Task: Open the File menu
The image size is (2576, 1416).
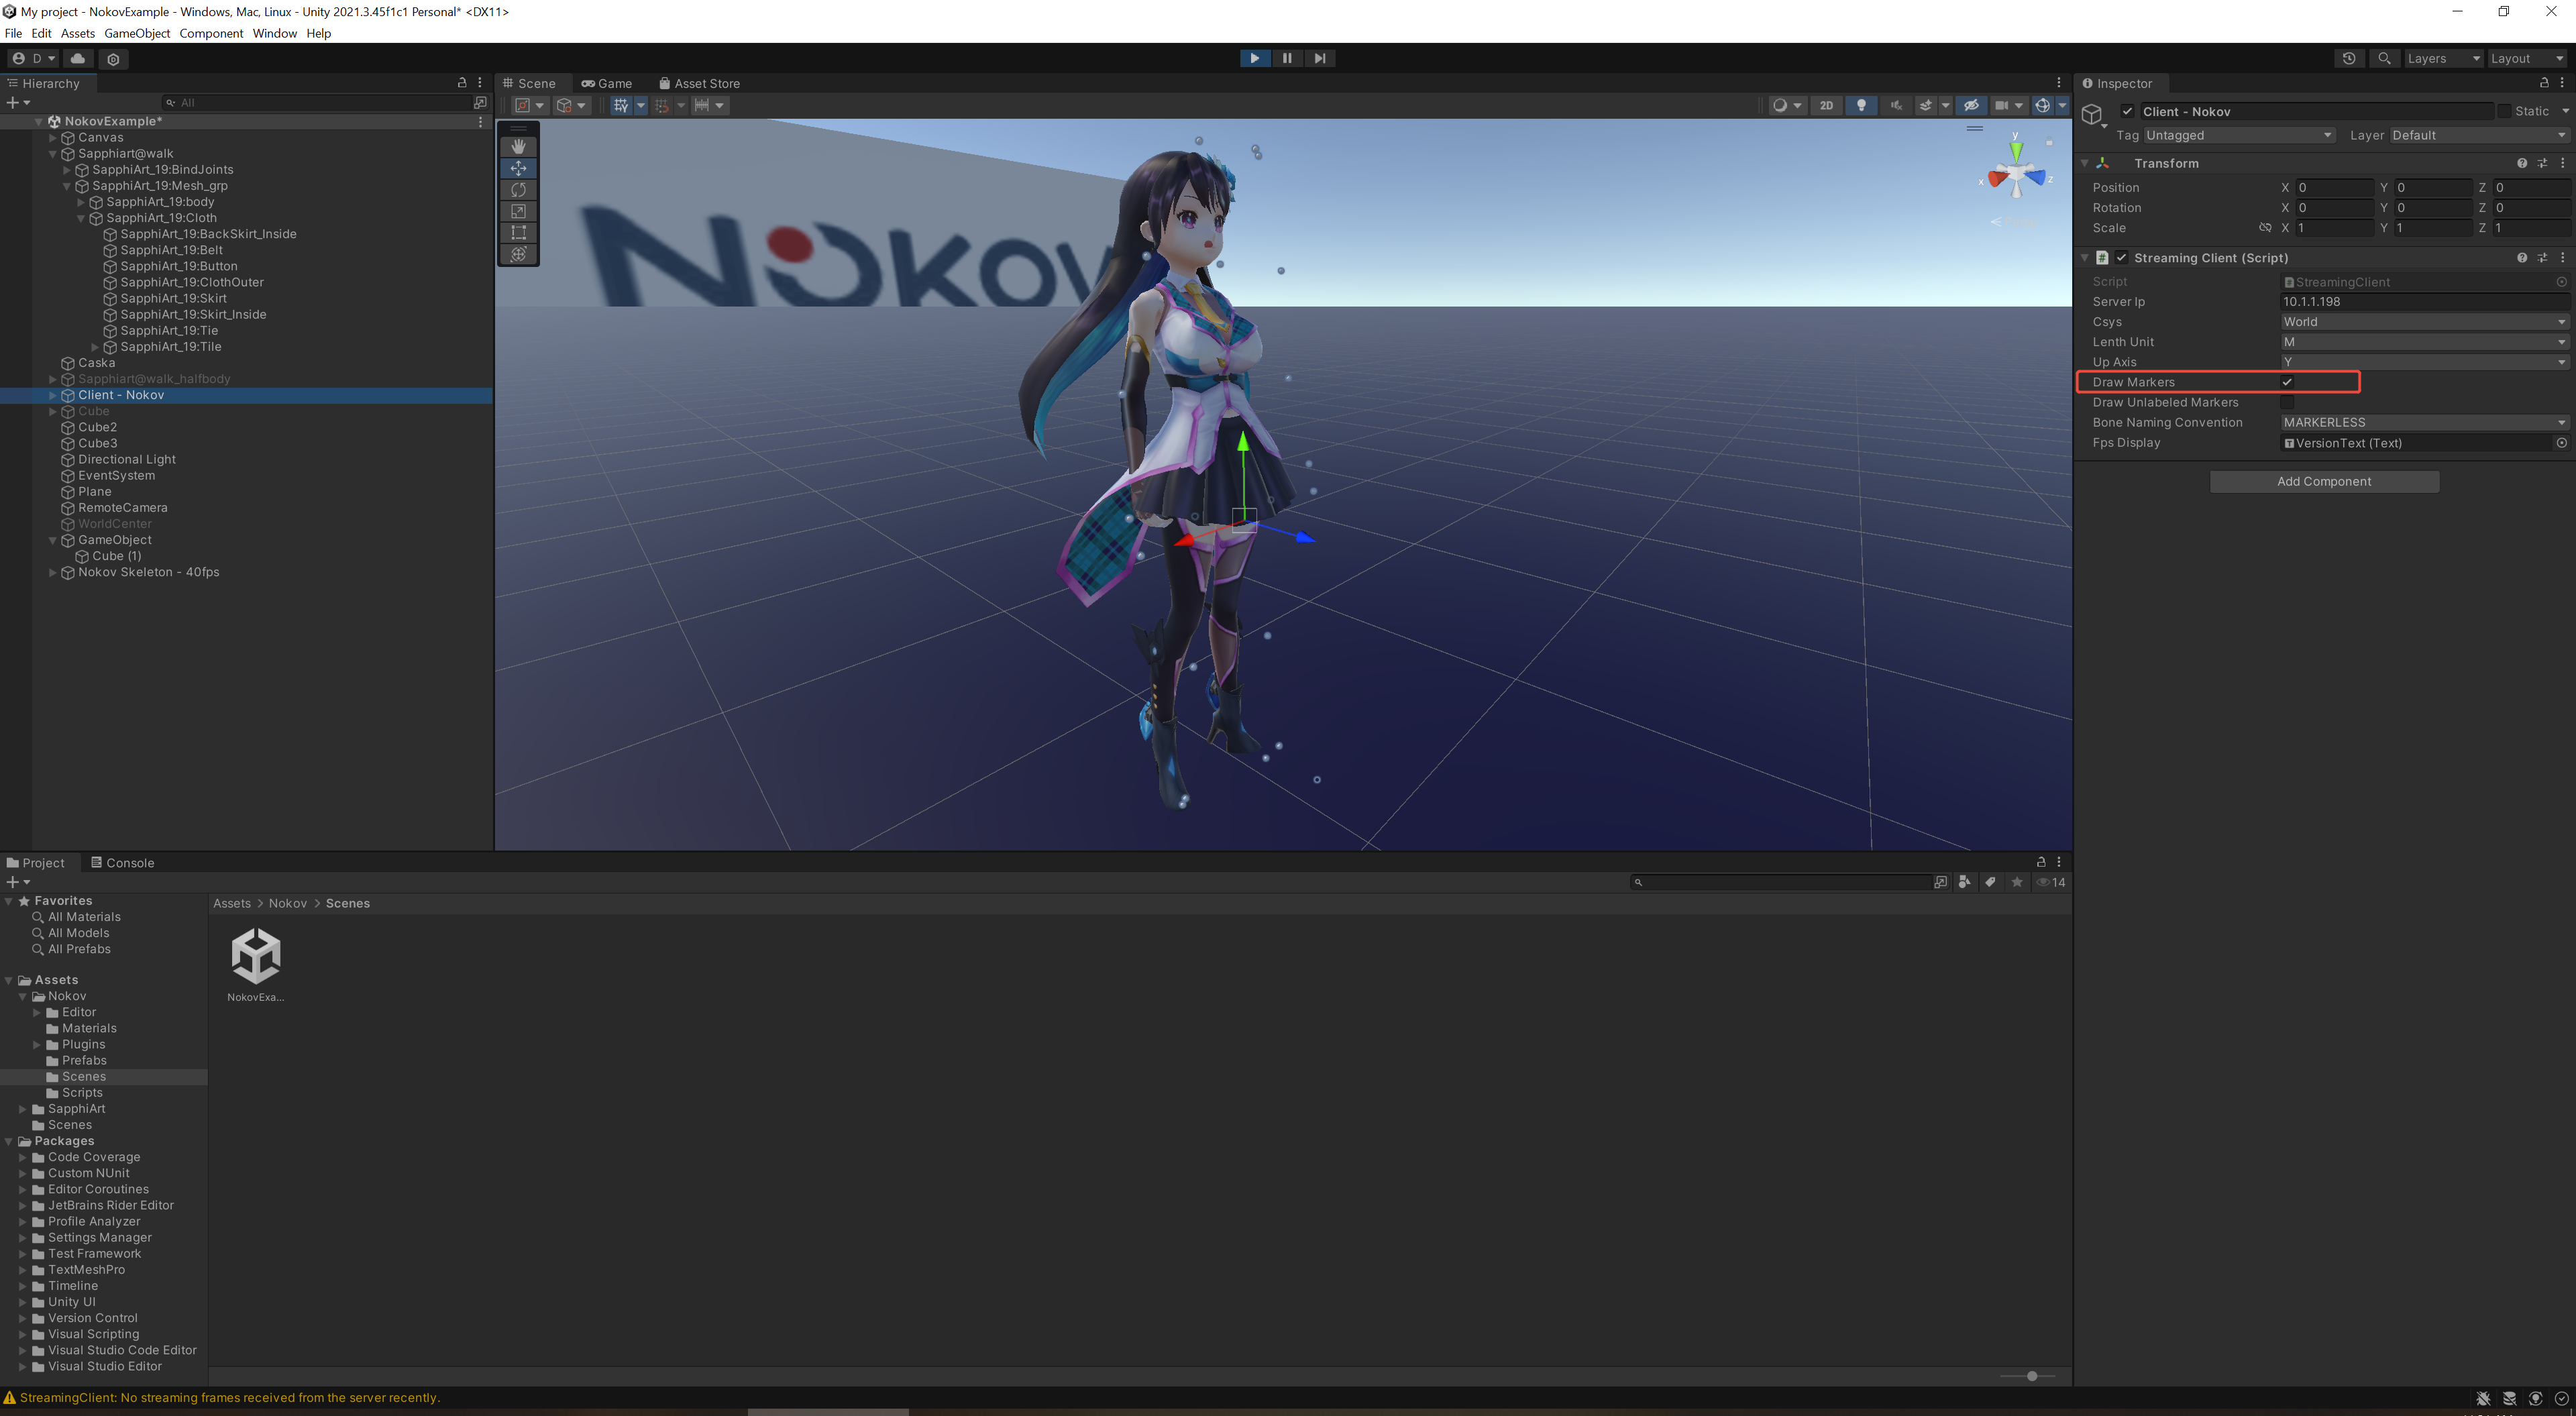Action: pos(13,33)
